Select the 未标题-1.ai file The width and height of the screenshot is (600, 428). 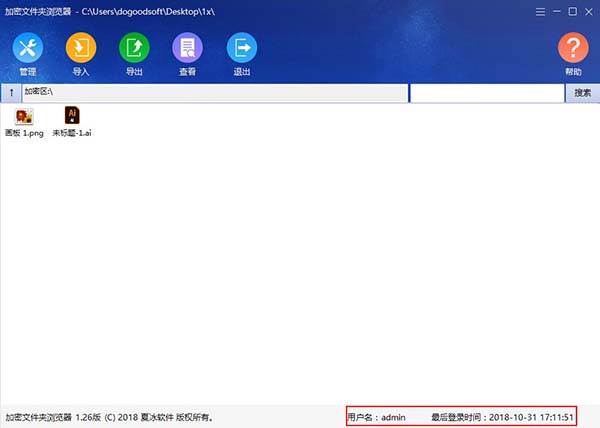pos(72,122)
